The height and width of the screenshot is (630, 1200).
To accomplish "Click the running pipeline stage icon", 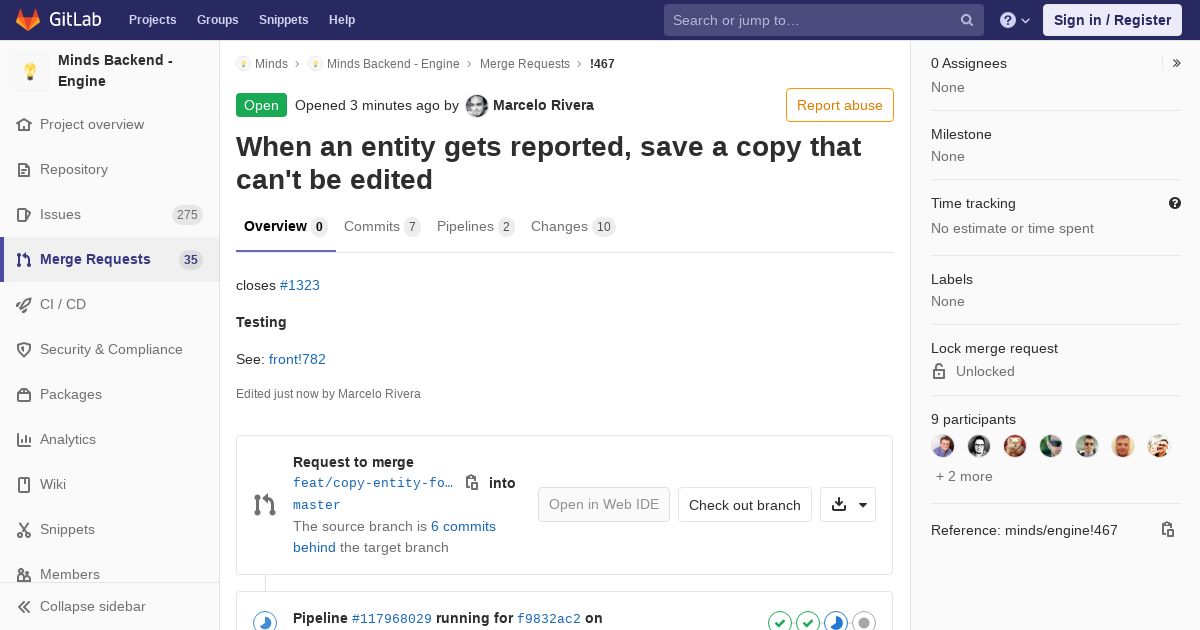I will pos(836,622).
